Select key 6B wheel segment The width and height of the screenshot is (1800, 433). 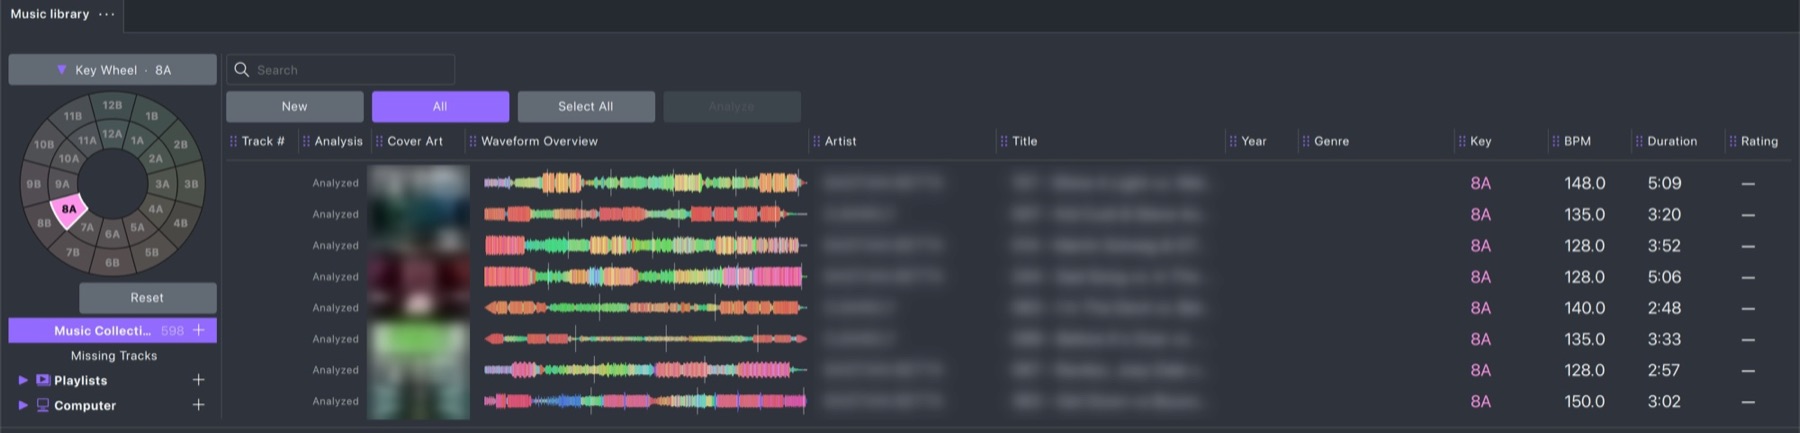(112, 263)
